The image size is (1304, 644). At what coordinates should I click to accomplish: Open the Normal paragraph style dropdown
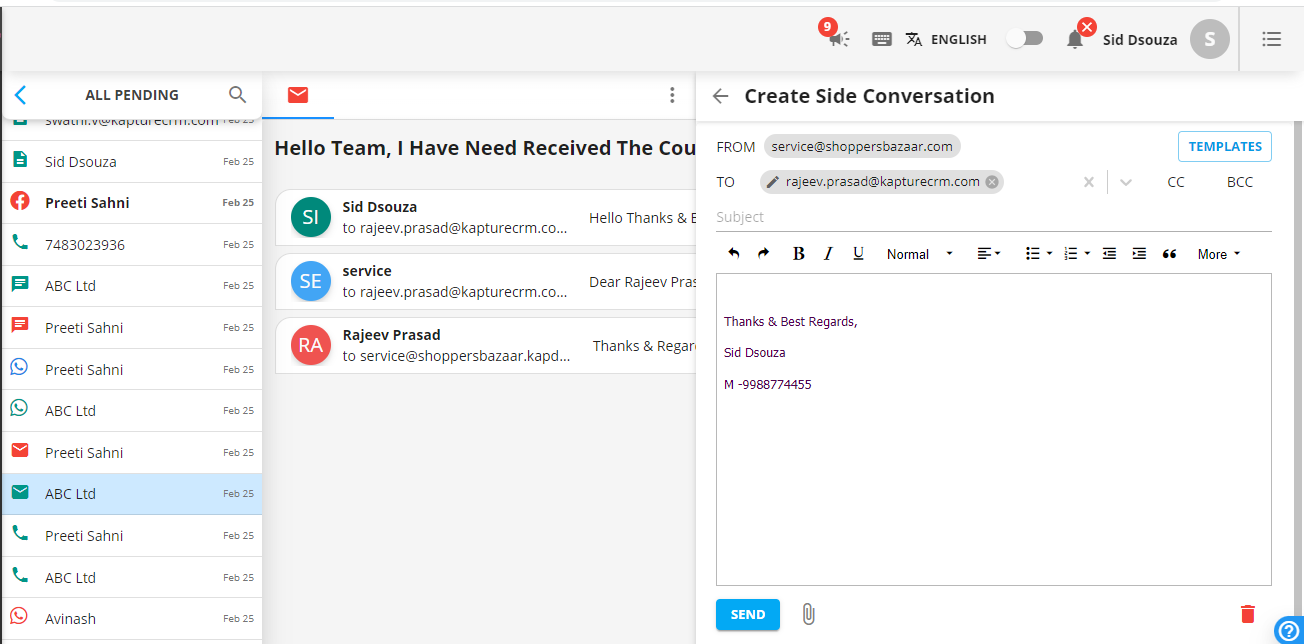coord(920,254)
